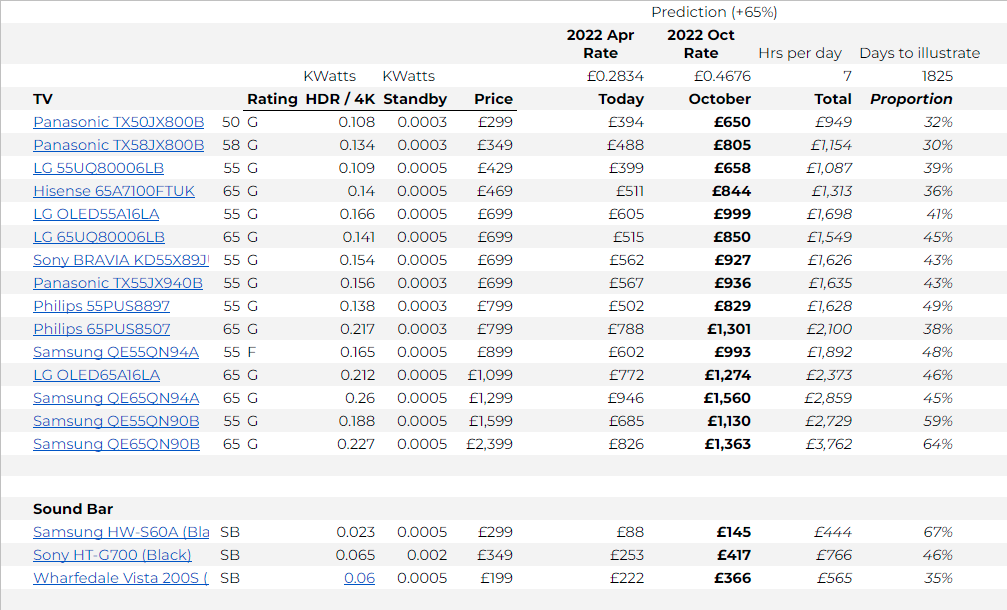Screen dimensions: 1007x610
Task: Open the Samsung HW-S60A sound bar link
Action: 121,532
